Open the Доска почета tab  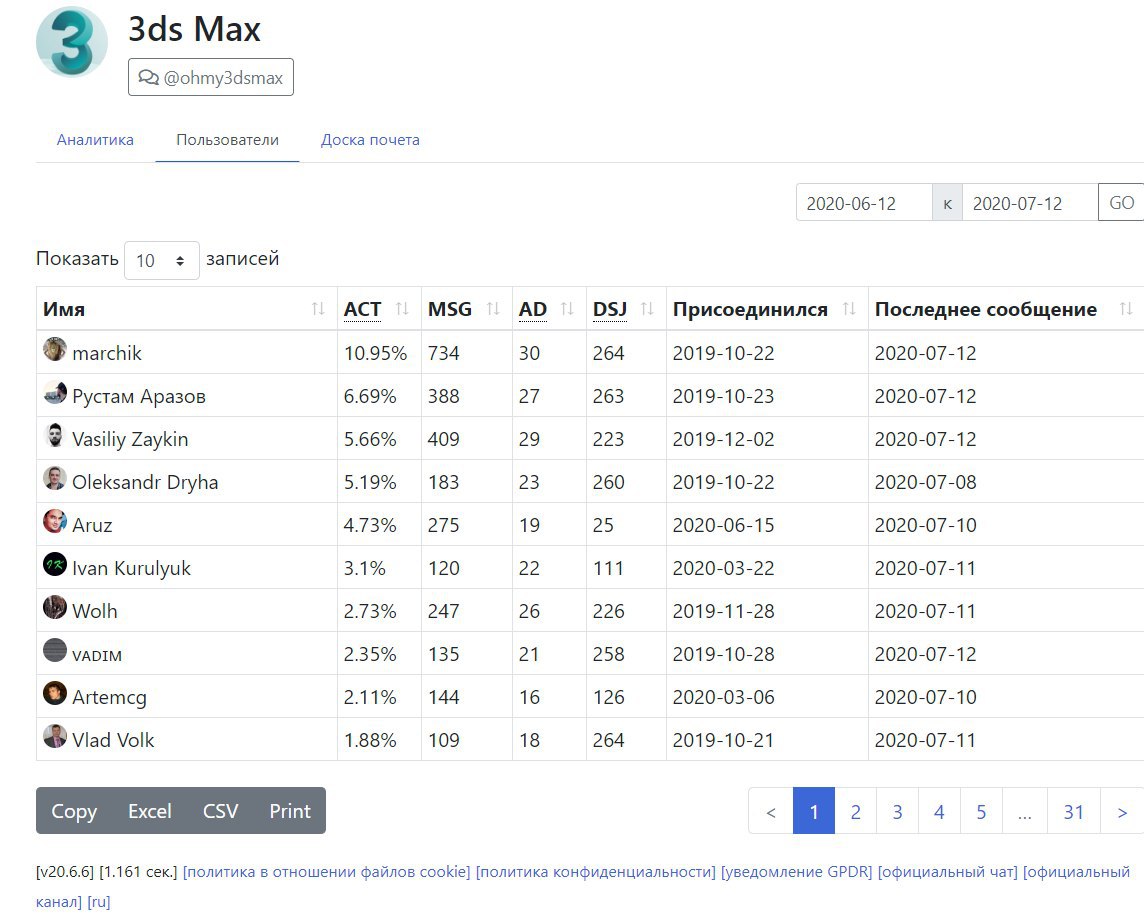pyautogui.click(x=371, y=139)
